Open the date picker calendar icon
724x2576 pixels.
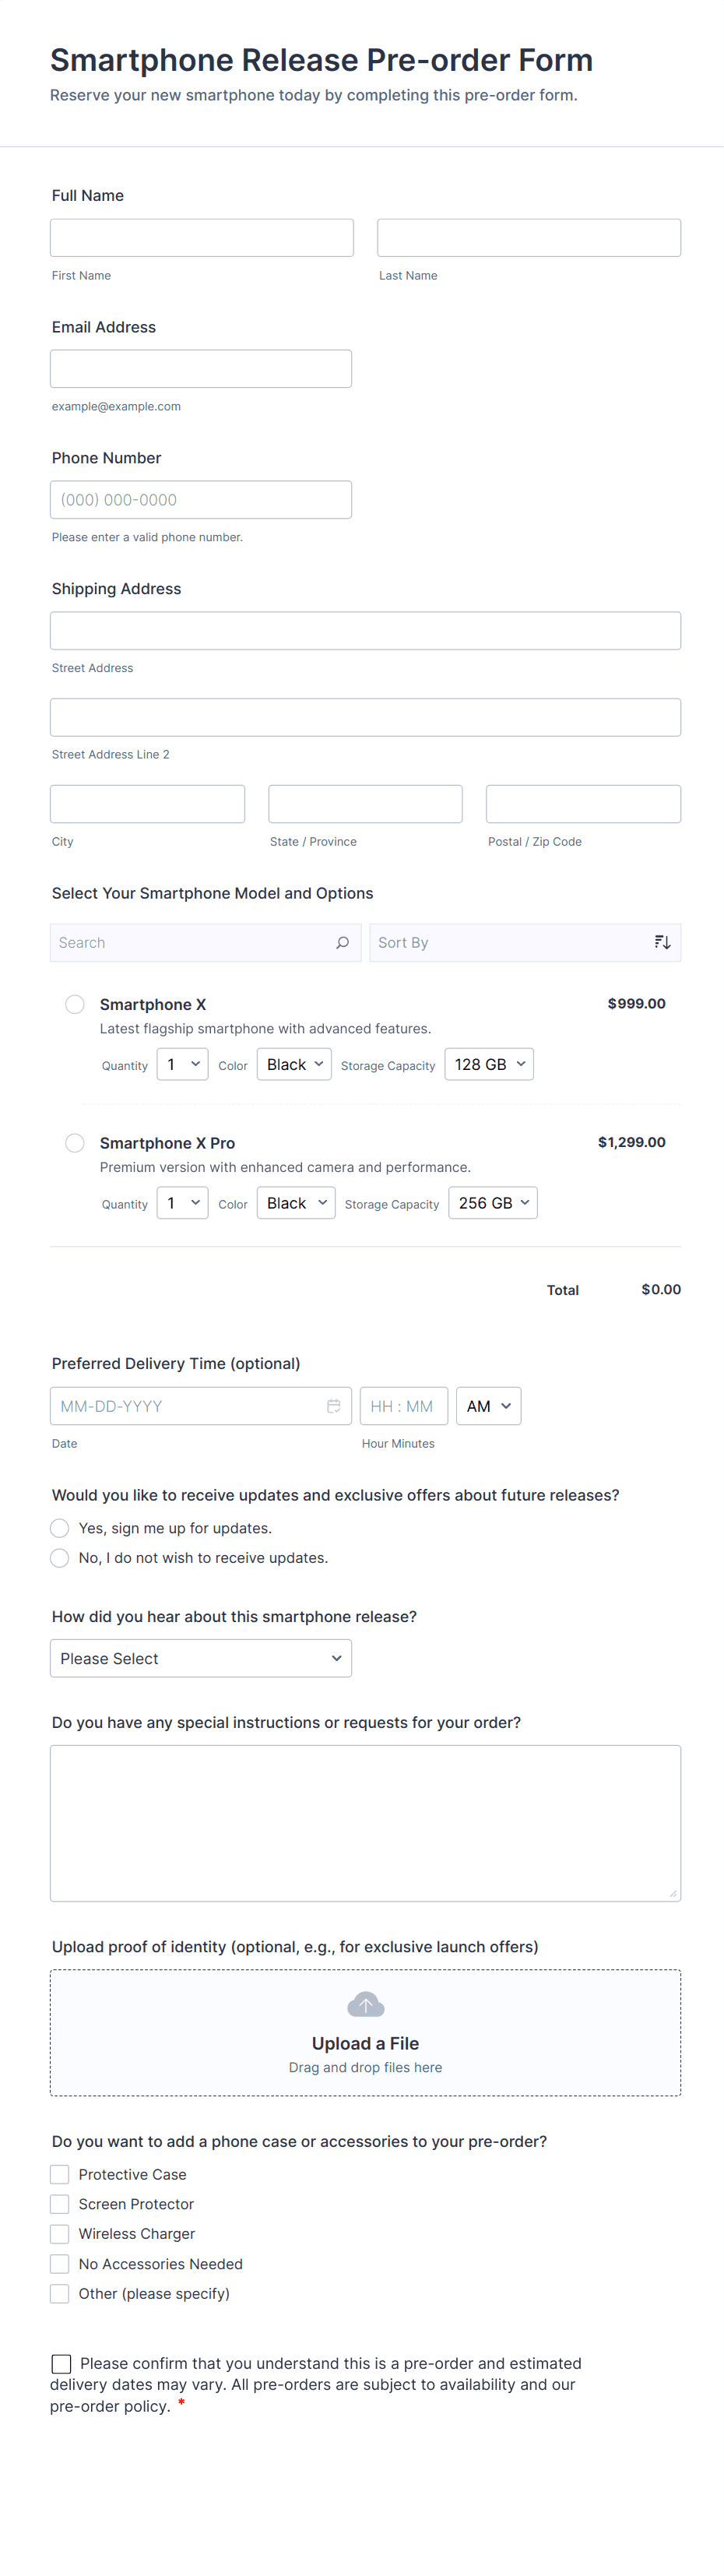333,1406
